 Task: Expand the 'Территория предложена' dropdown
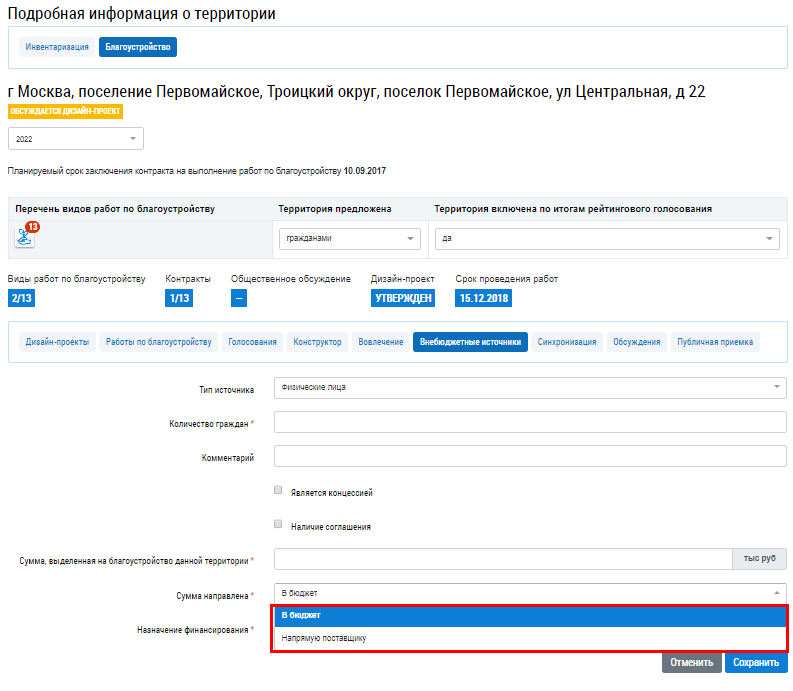pos(349,238)
